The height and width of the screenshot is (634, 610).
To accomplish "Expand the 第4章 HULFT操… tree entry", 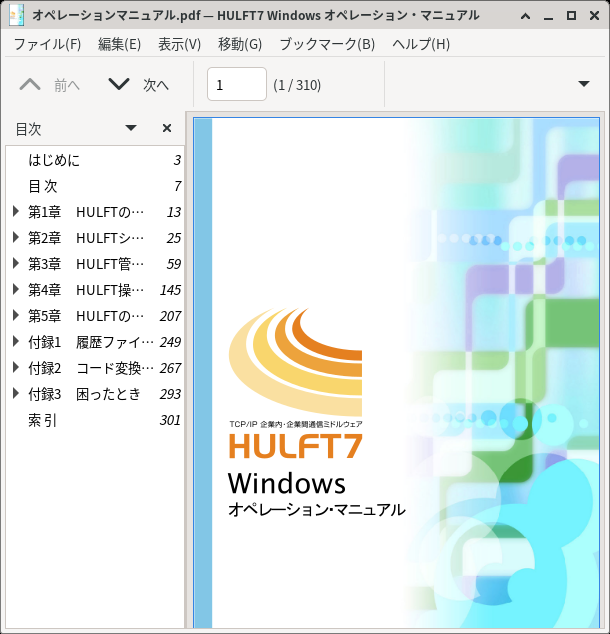I will (15, 290).
